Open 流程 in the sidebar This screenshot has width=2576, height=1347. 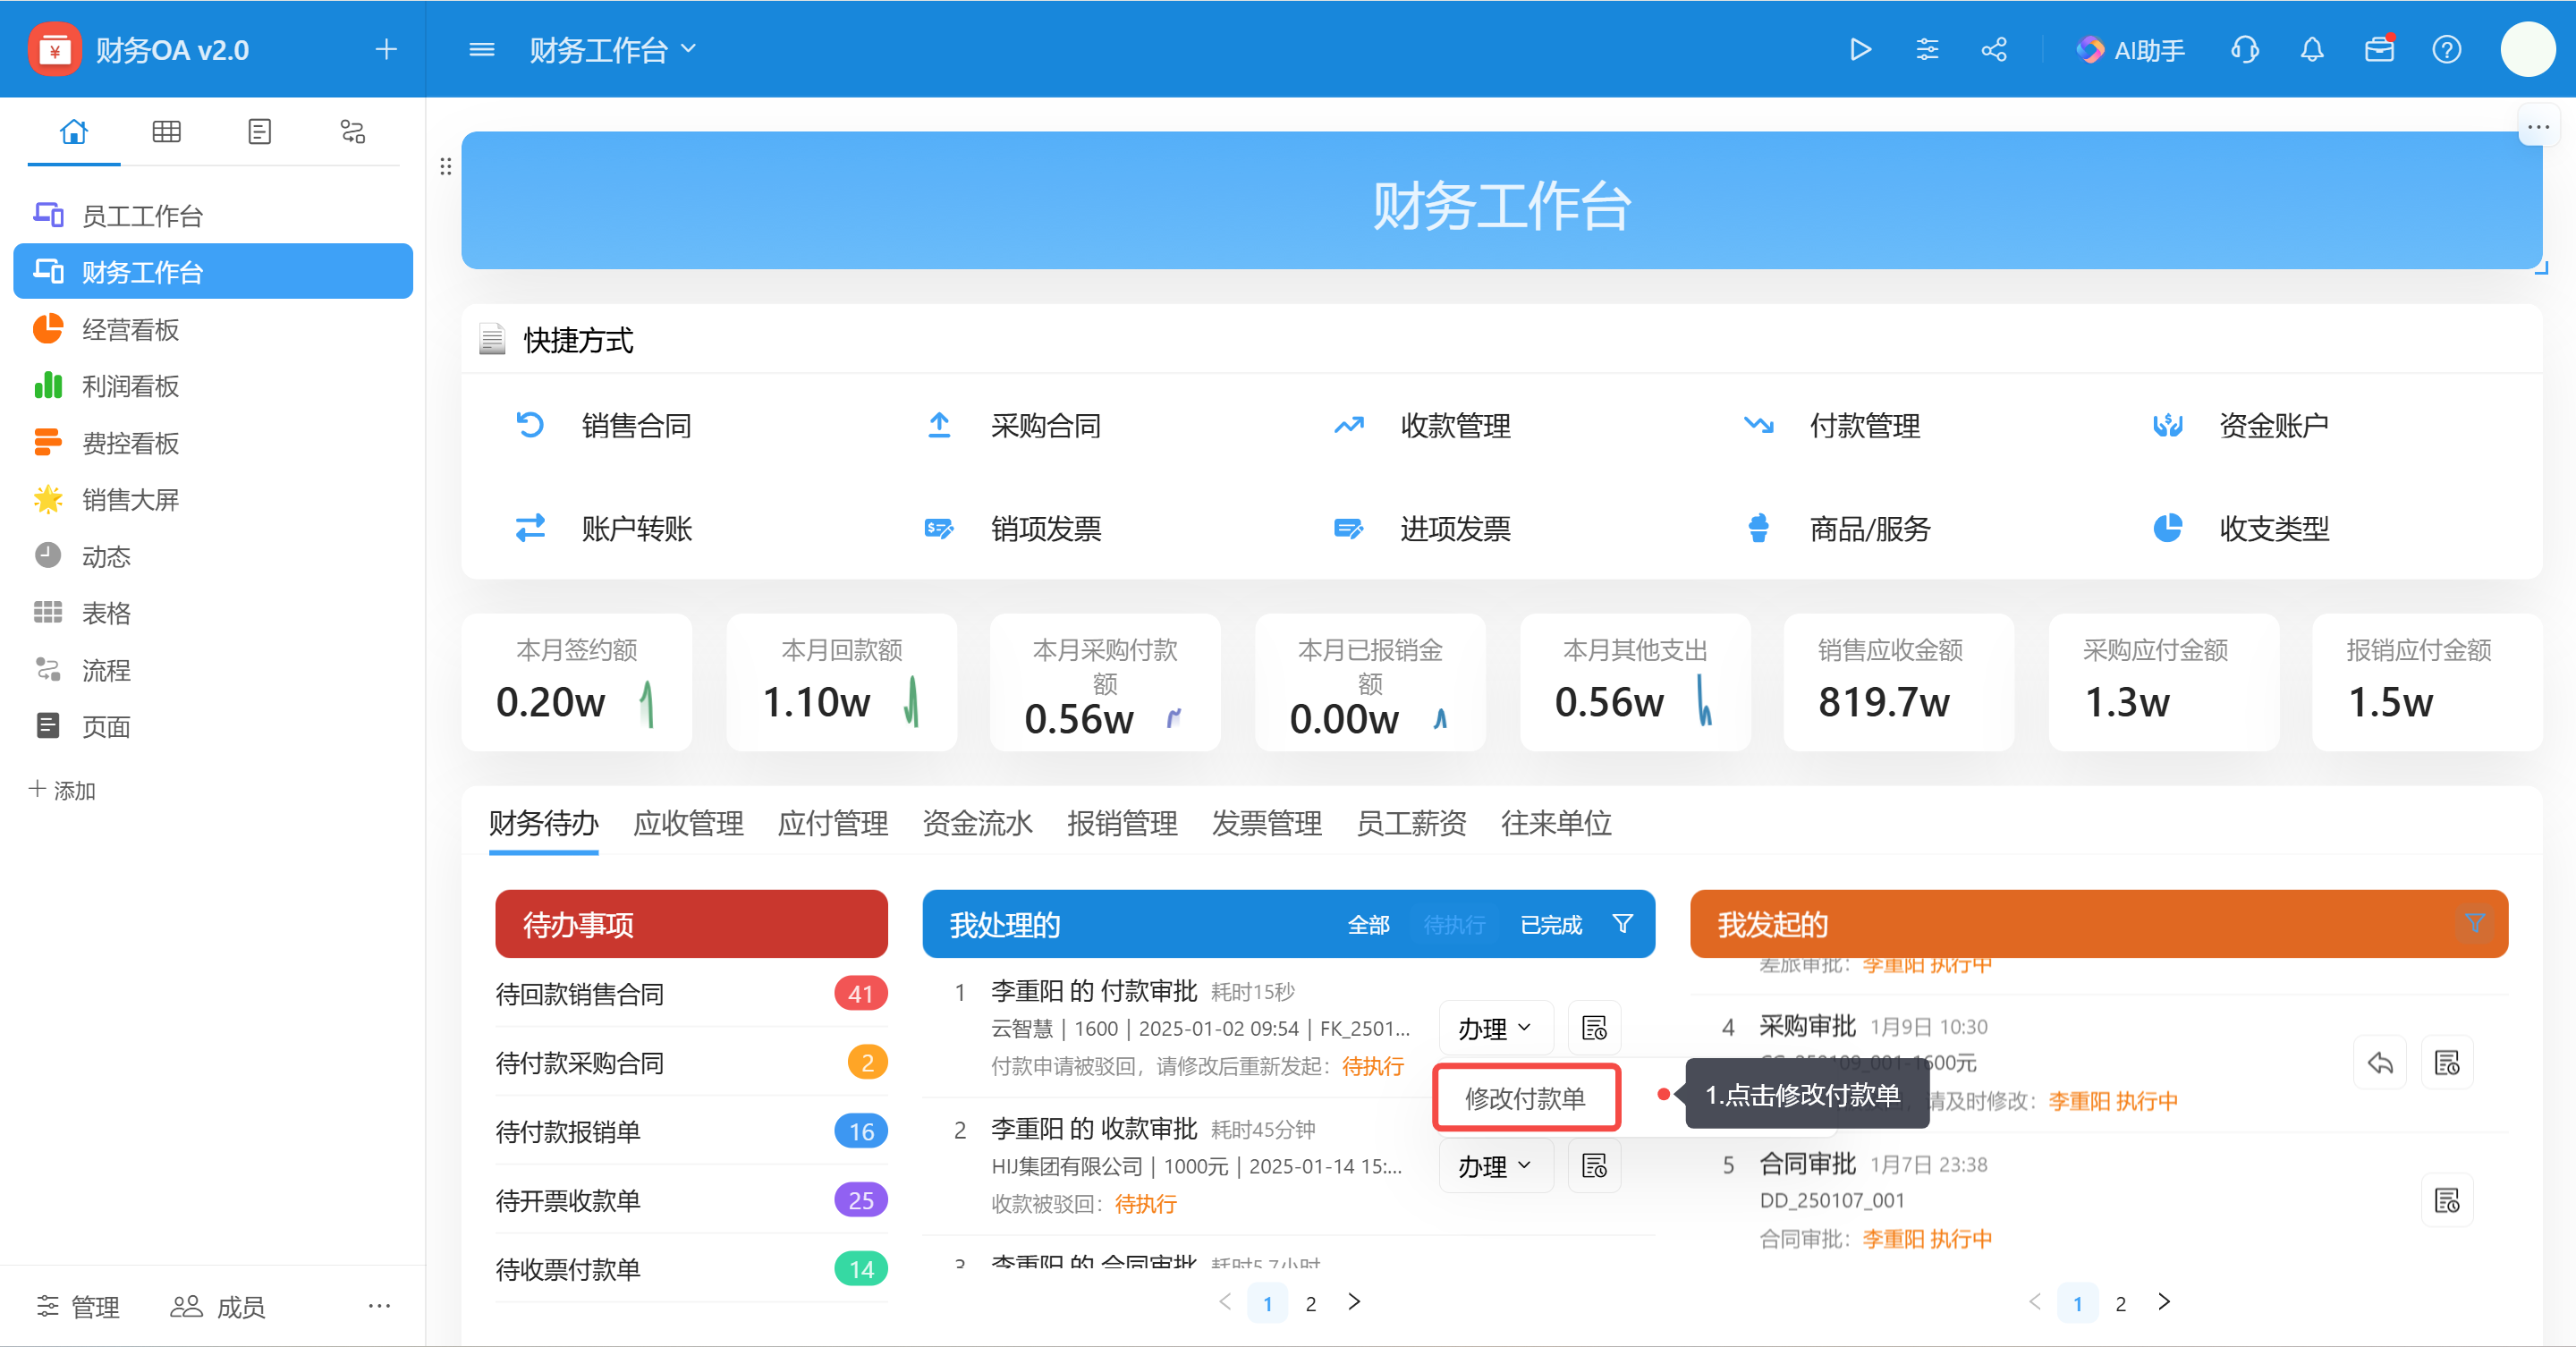pyautogui.click(x=213, y=670)
